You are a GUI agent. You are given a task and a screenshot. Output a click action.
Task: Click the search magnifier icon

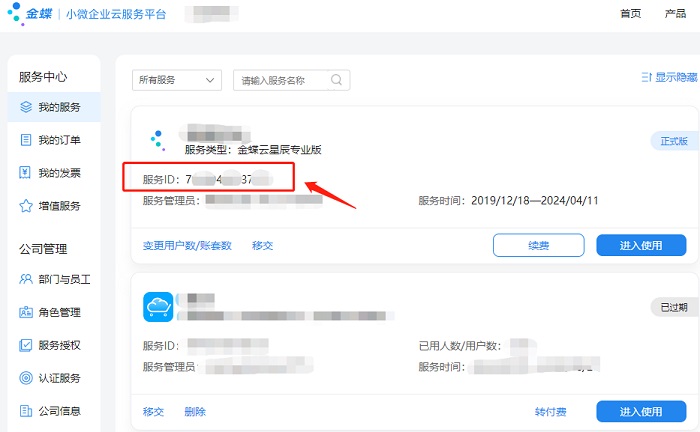(x=337, y=80)
